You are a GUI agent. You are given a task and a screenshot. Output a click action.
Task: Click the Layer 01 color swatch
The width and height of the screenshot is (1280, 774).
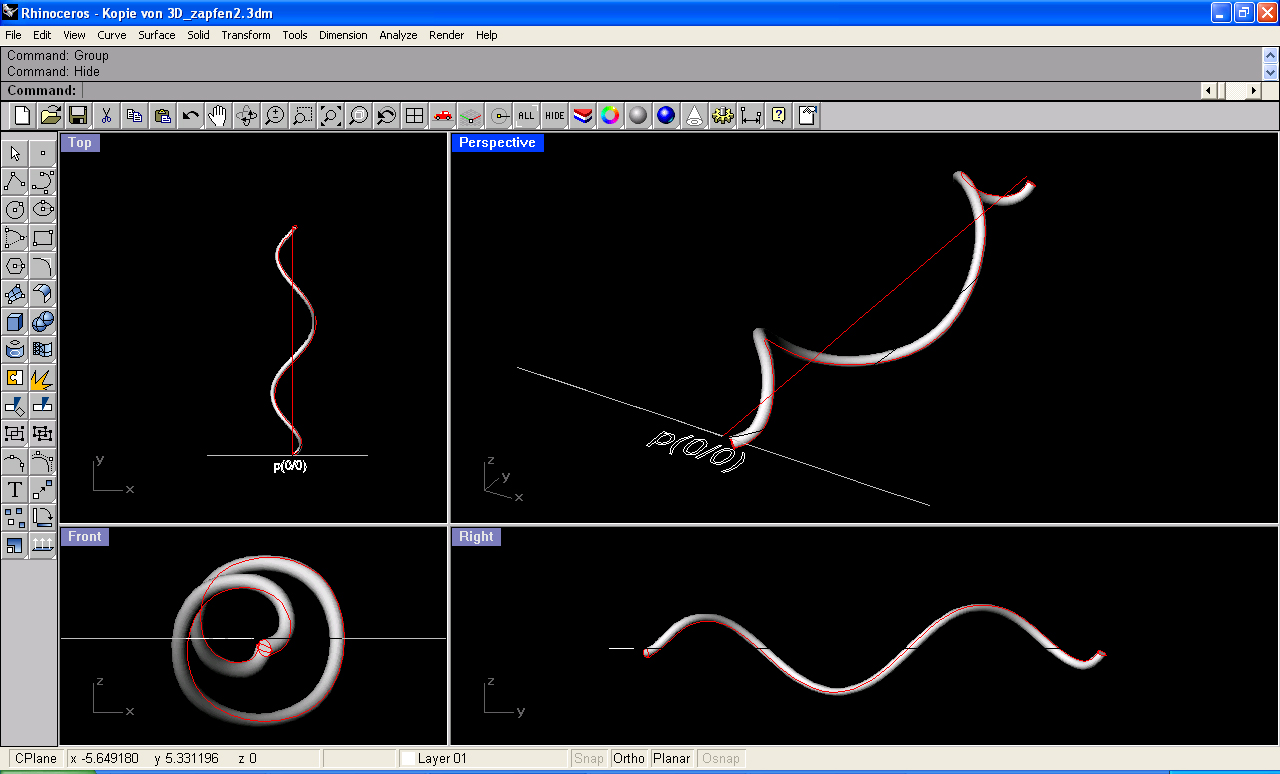tap(408, 759)
